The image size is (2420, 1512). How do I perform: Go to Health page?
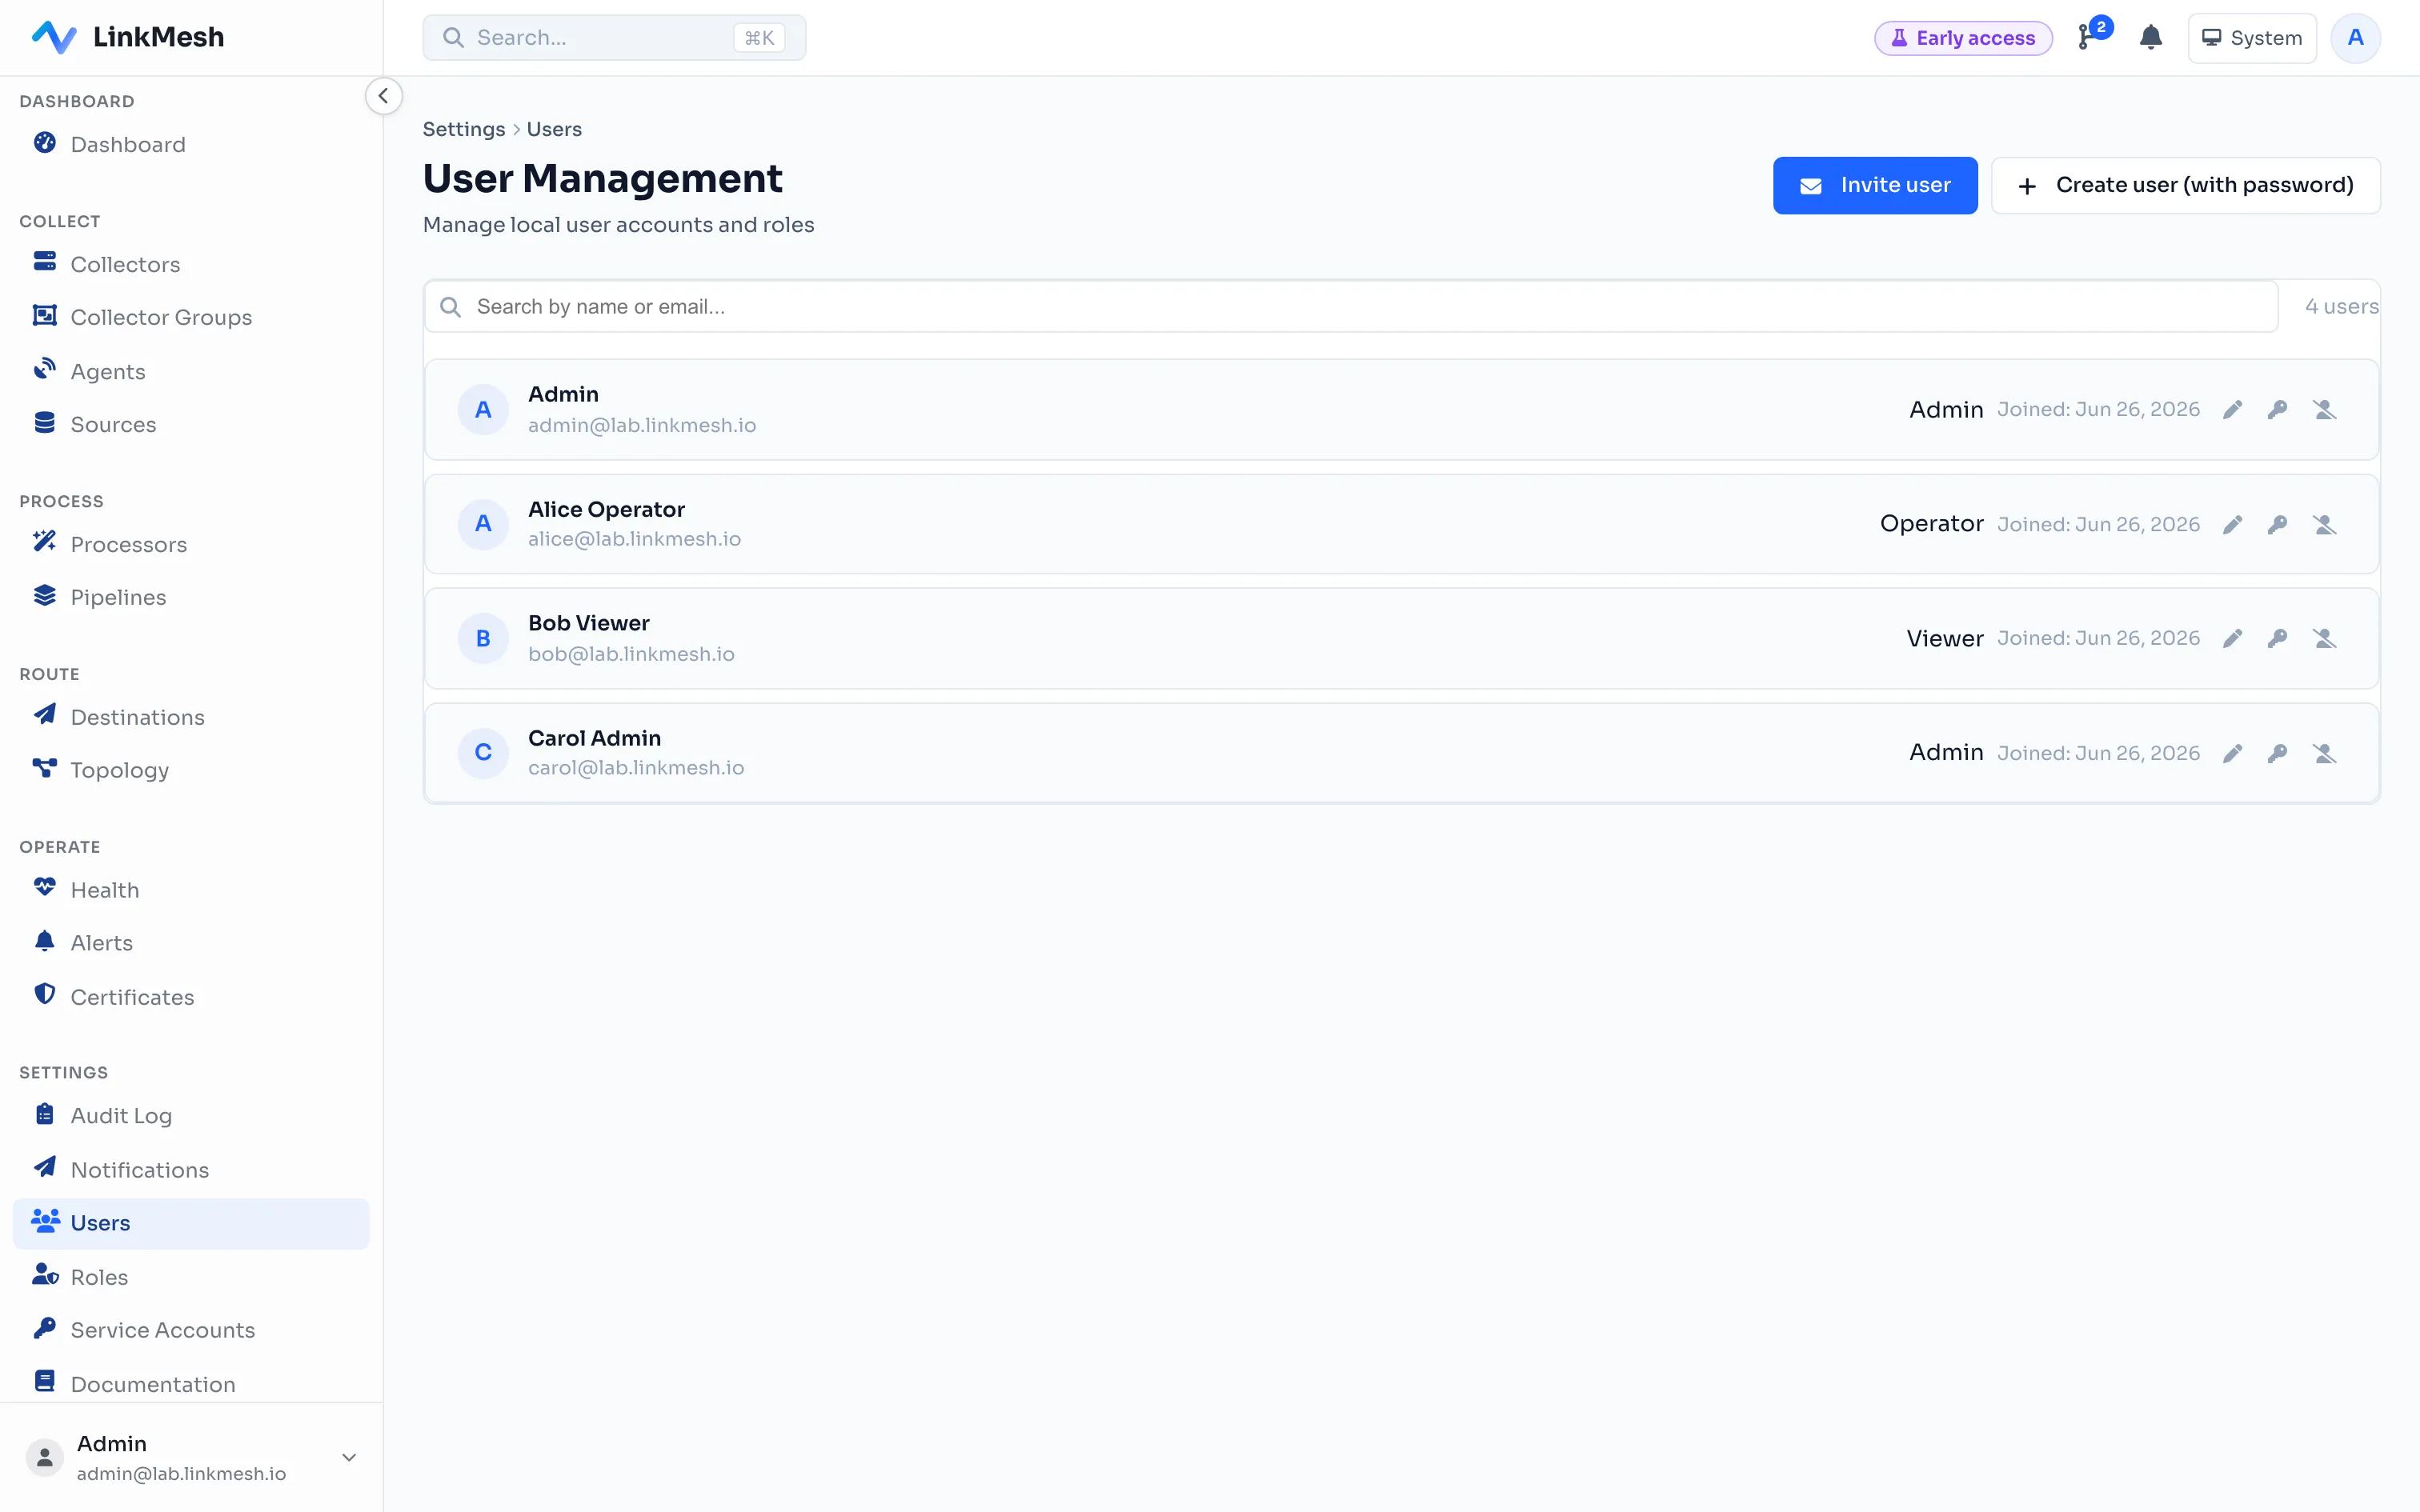190,890
